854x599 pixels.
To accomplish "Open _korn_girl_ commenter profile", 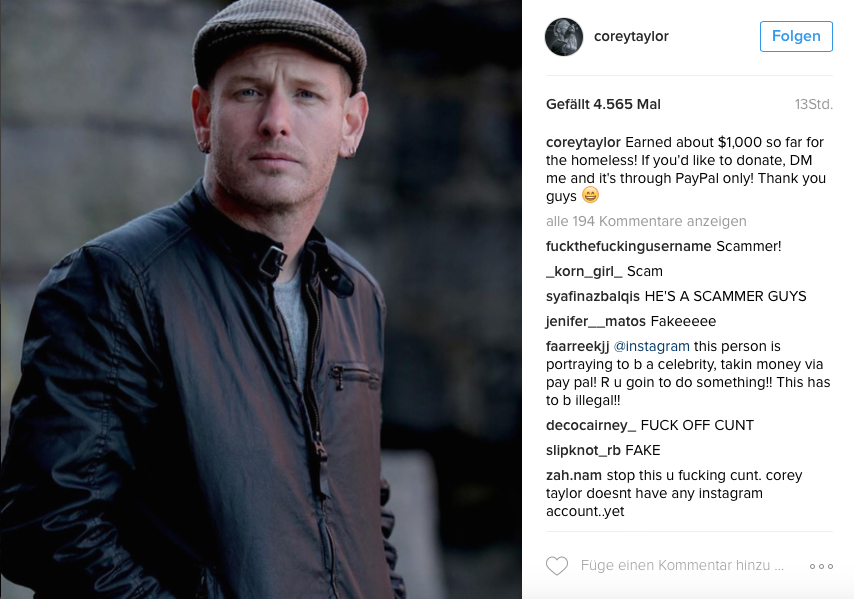I will tap(584, 271).
